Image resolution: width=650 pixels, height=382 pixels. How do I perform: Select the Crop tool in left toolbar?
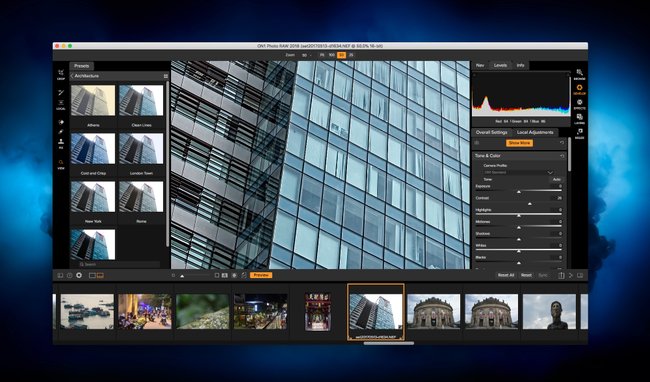point(61,74)
